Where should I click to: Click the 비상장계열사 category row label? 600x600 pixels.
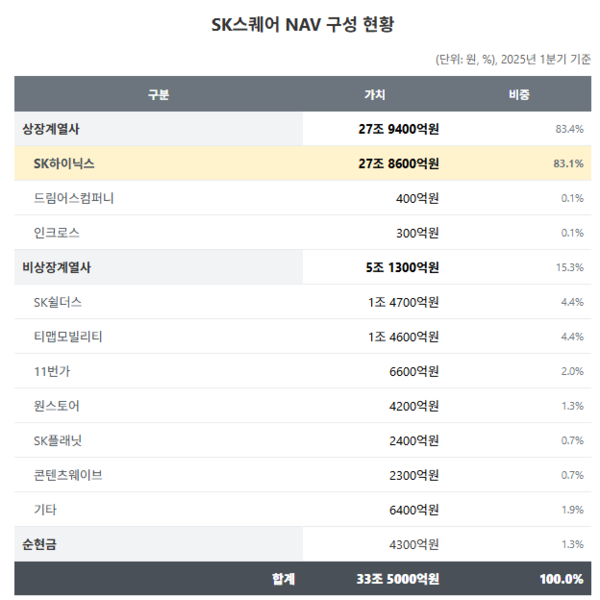[x=56, y=267]
